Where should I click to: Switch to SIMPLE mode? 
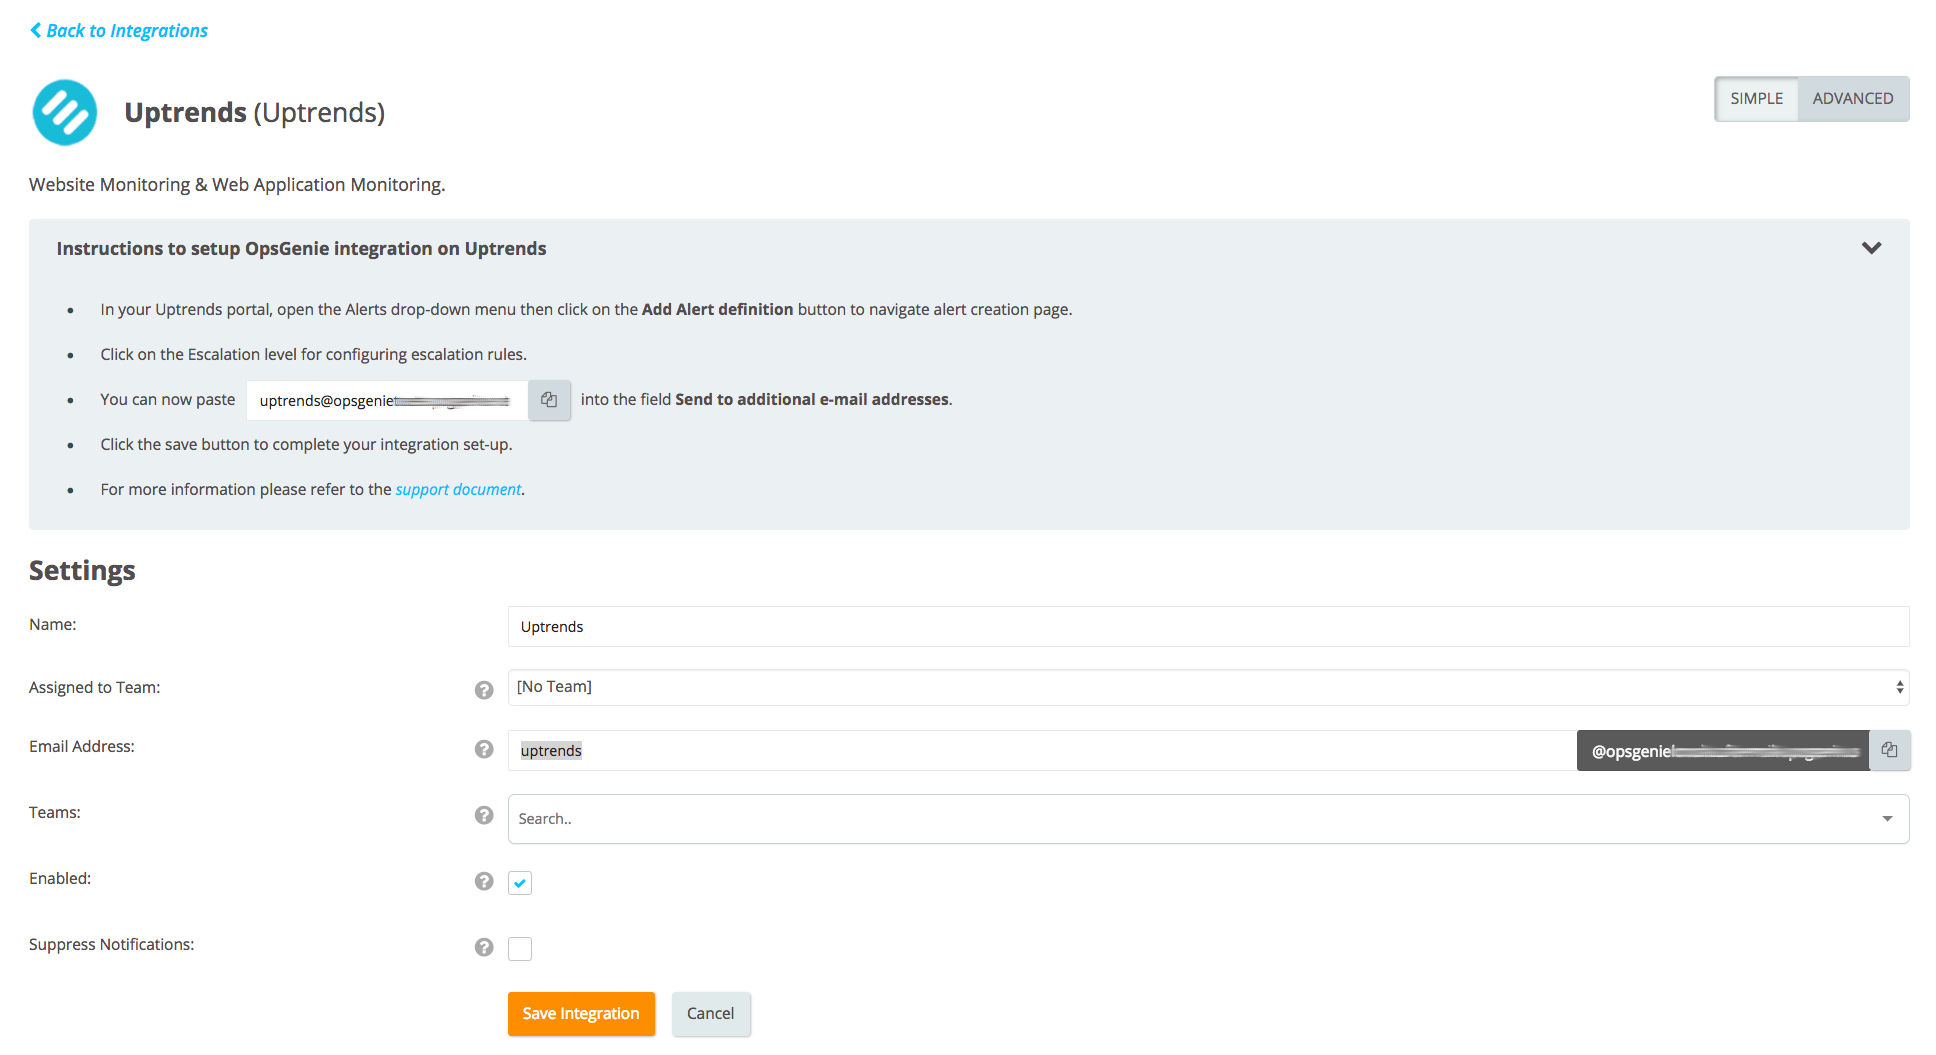(x=1757, y=99)
